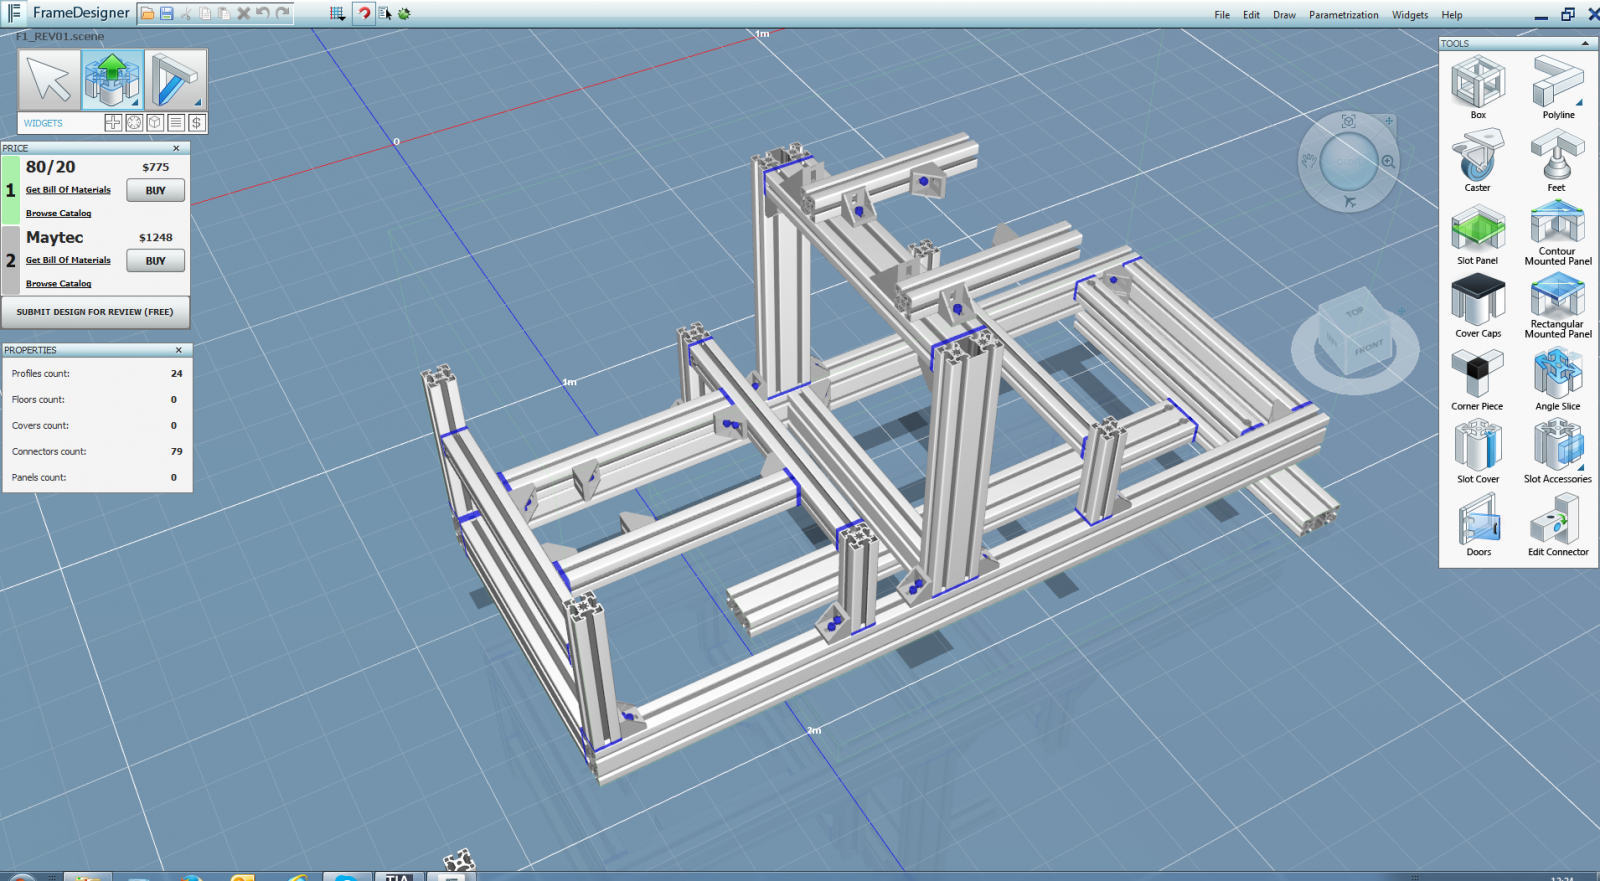
Task: Click the green bug report icon
Action: coord(404,14)
